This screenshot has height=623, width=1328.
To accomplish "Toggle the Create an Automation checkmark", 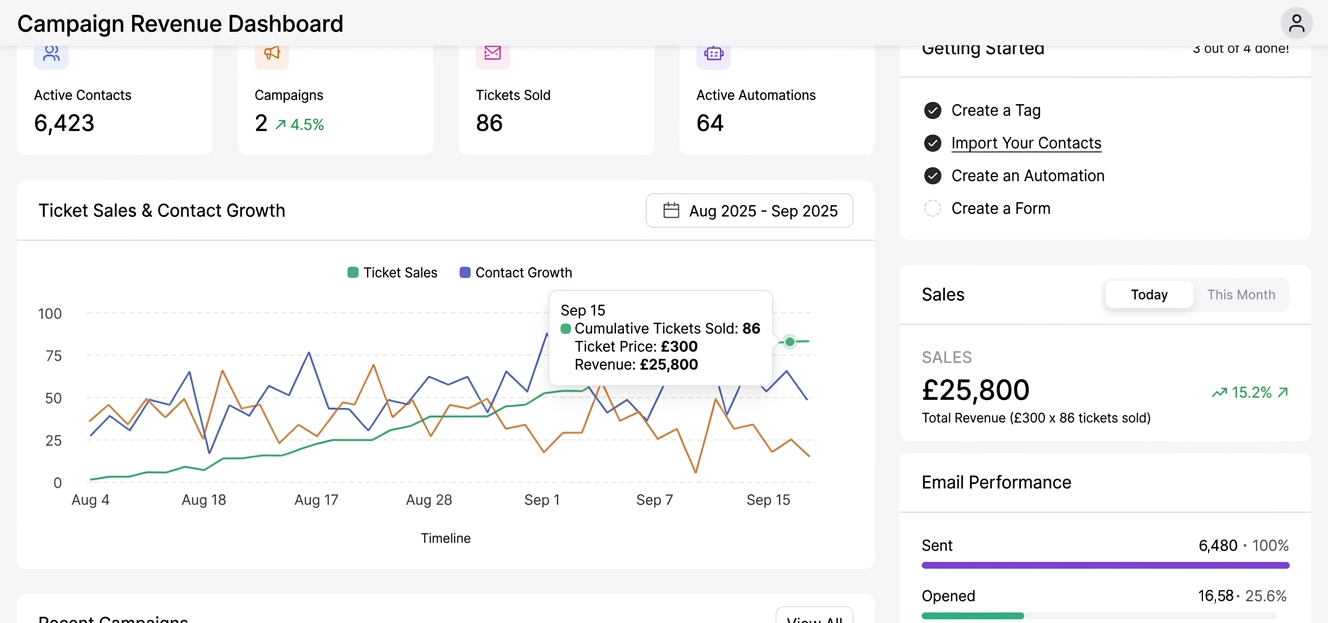I will (932, 176).
